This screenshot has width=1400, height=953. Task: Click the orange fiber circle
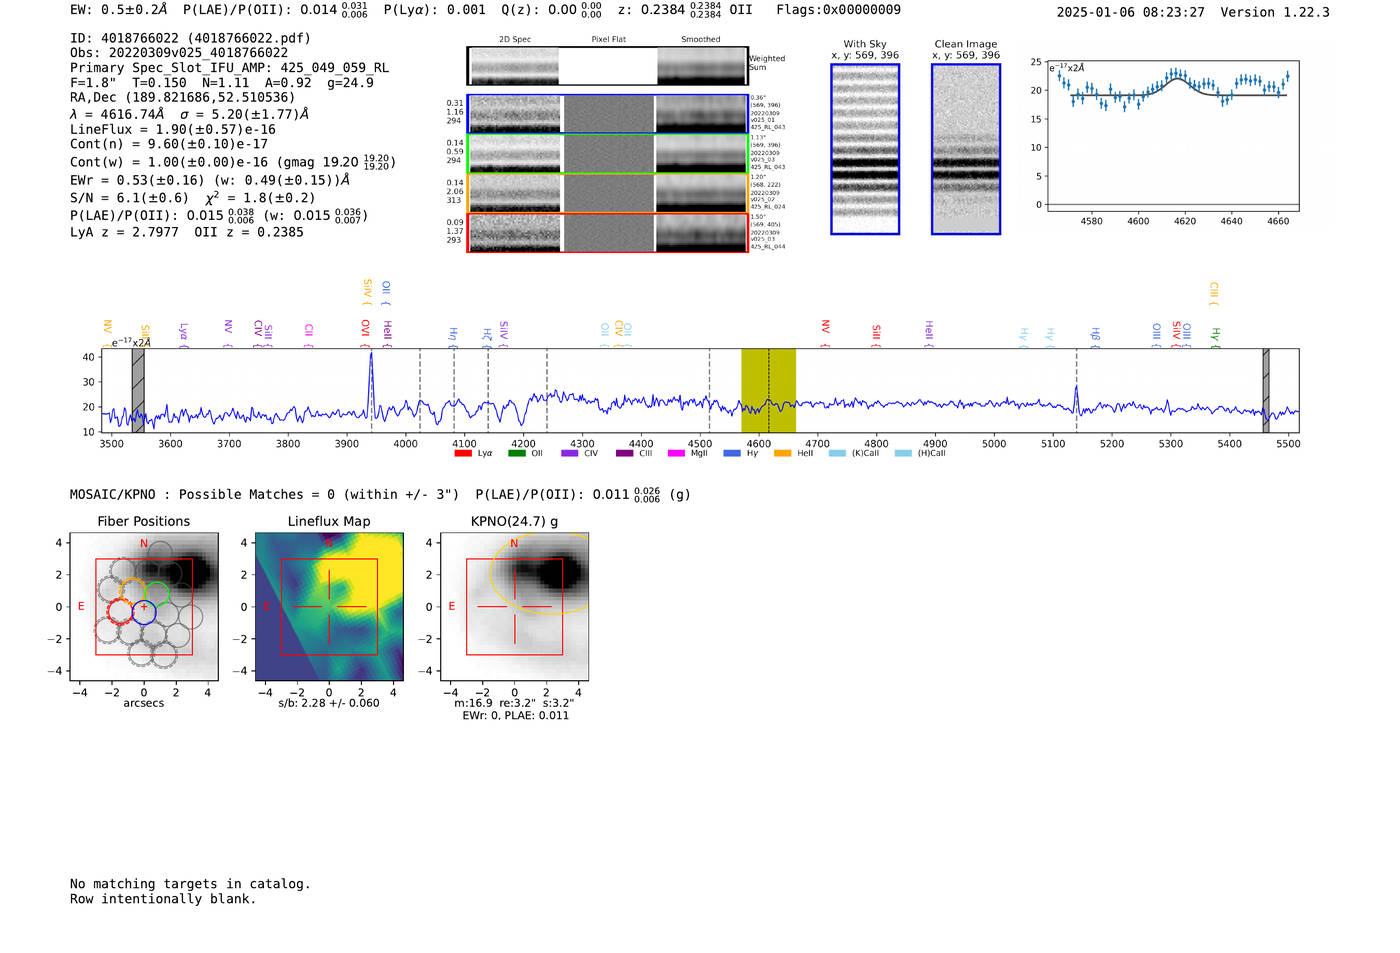pyautogui.click(x=133, y=591)
